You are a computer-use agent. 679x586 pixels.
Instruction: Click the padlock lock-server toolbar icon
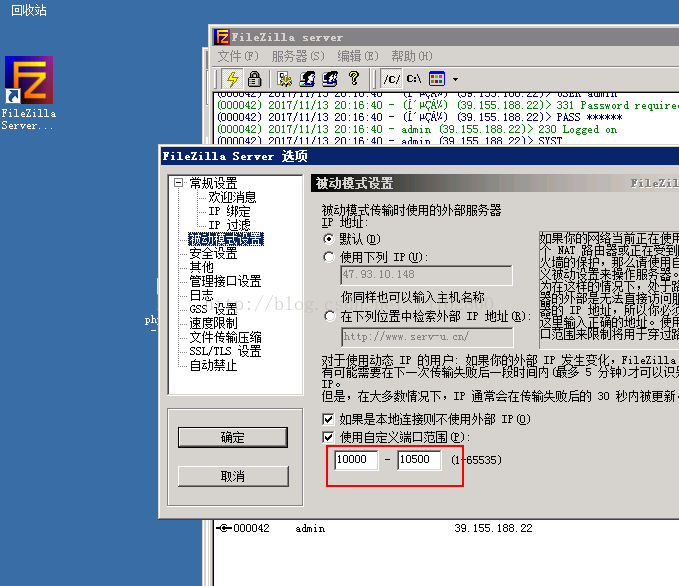tap(254, 79)
